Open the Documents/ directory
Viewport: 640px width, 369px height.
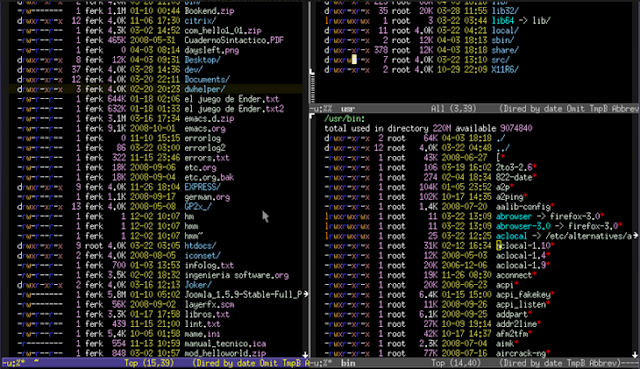(x=207, y=80)
